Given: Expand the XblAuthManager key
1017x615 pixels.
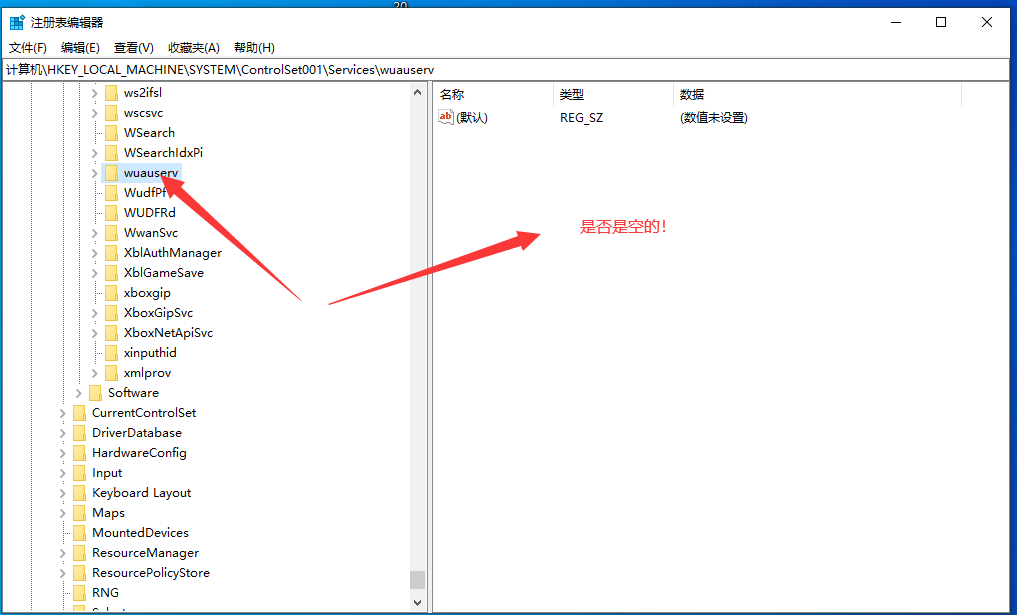Looking at the screenshot, I should pyautogui.click(x=95, y=253).
